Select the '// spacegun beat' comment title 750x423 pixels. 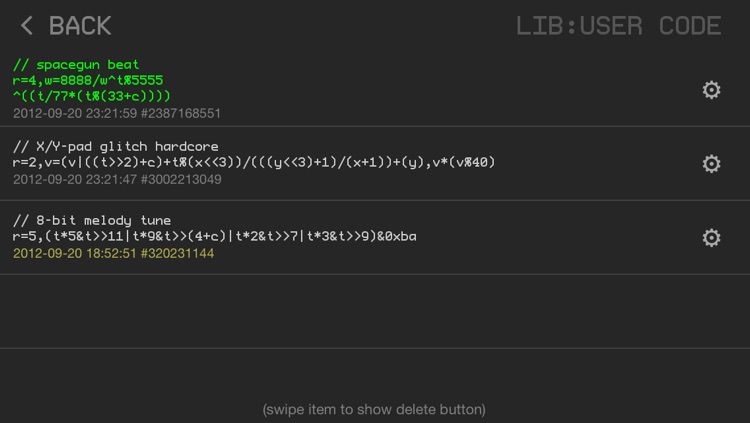(76, 65)
